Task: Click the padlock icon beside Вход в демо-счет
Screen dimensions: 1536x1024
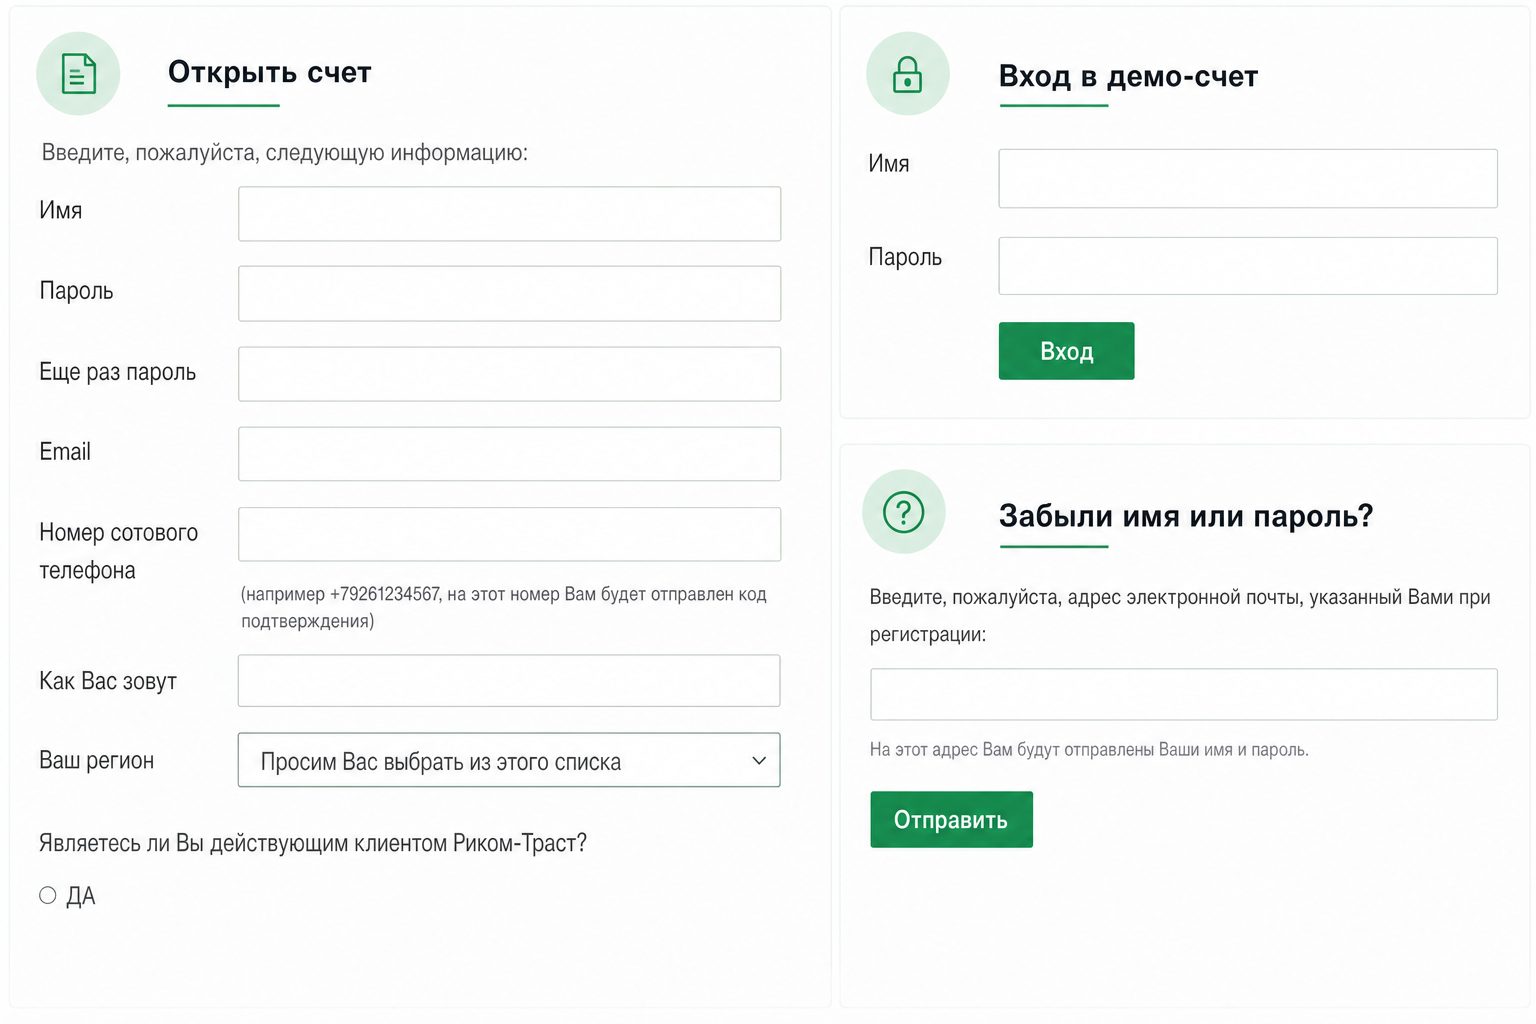Action: 907,74
